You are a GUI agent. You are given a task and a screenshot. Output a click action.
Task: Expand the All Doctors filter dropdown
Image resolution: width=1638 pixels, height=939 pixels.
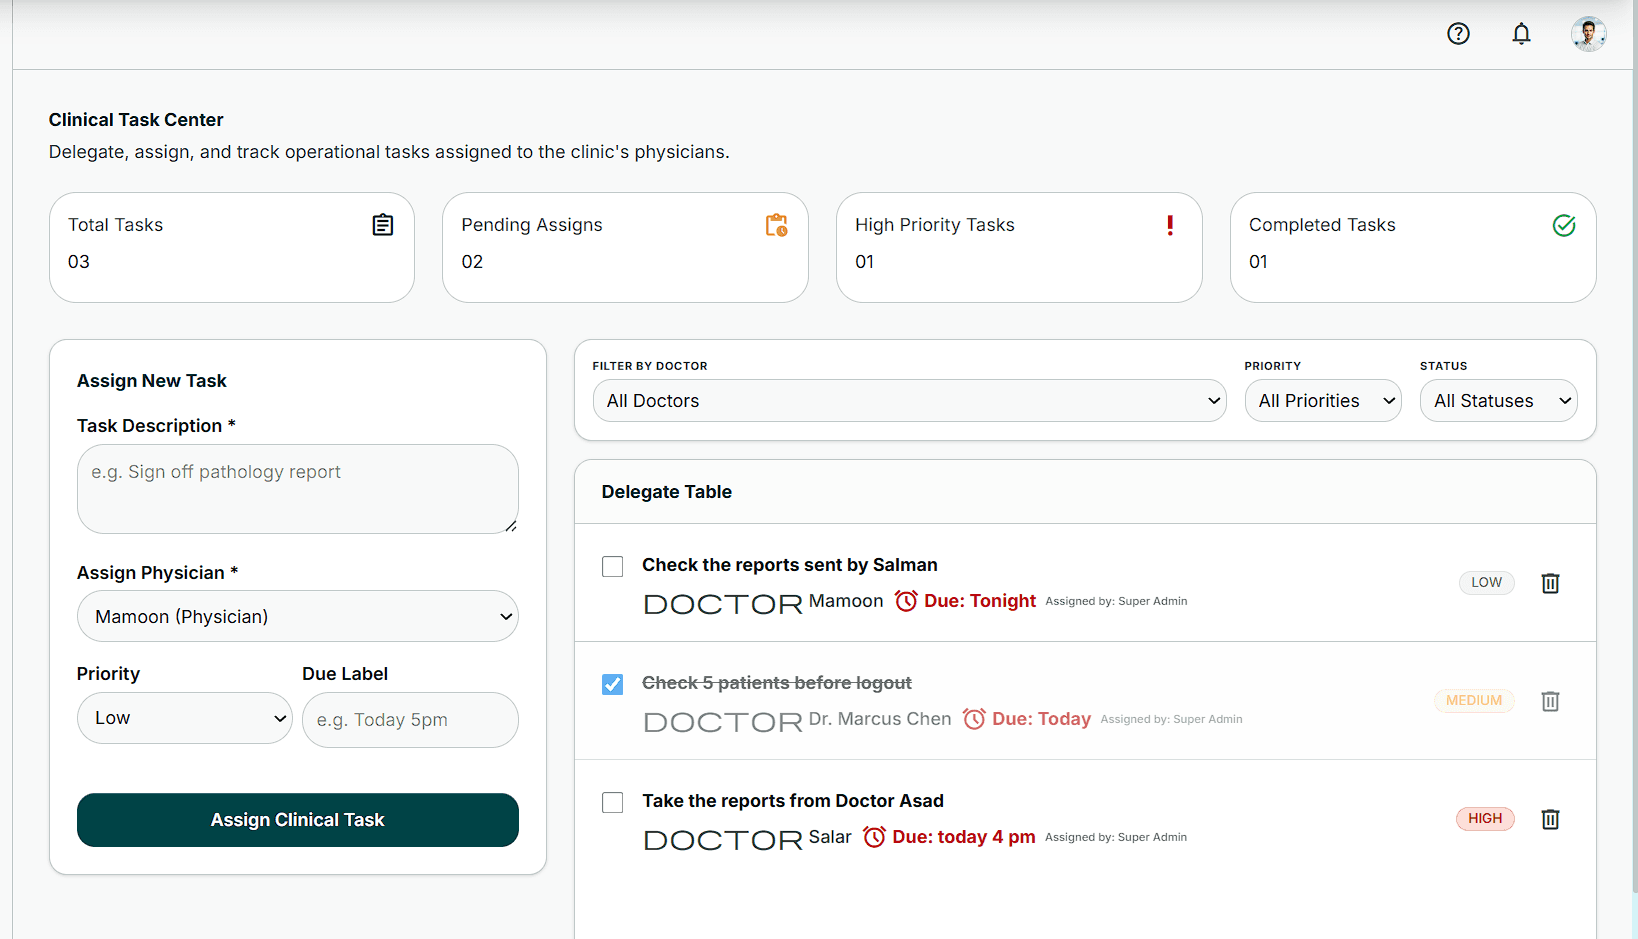pos(910,400)
